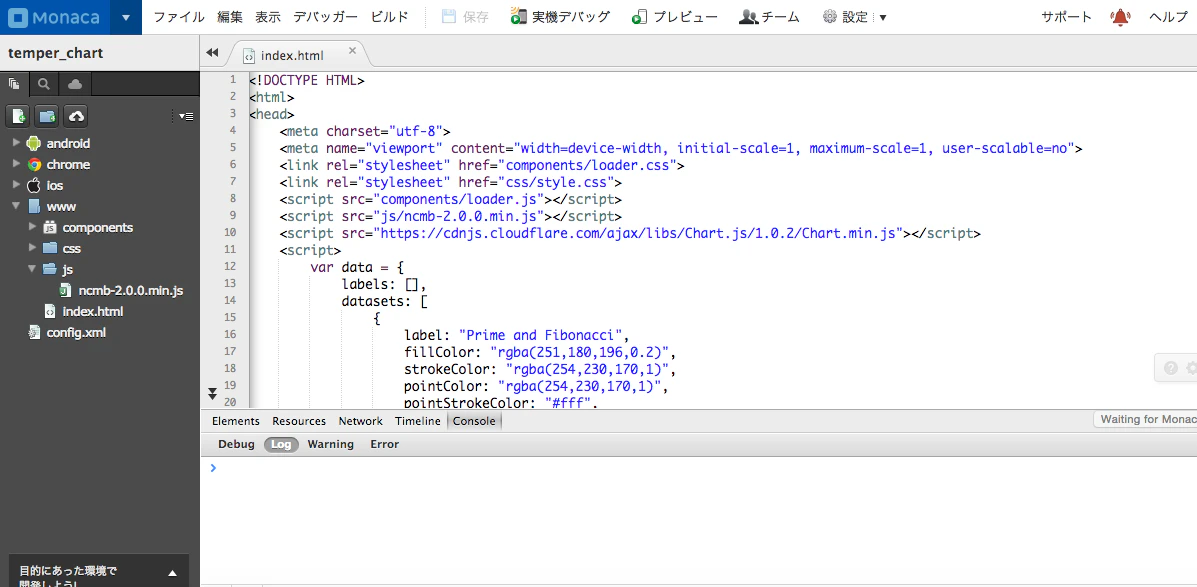Switch to the cloud panel tab
The width and height of the screenshot is (1197, 587).
pos(75,83)
